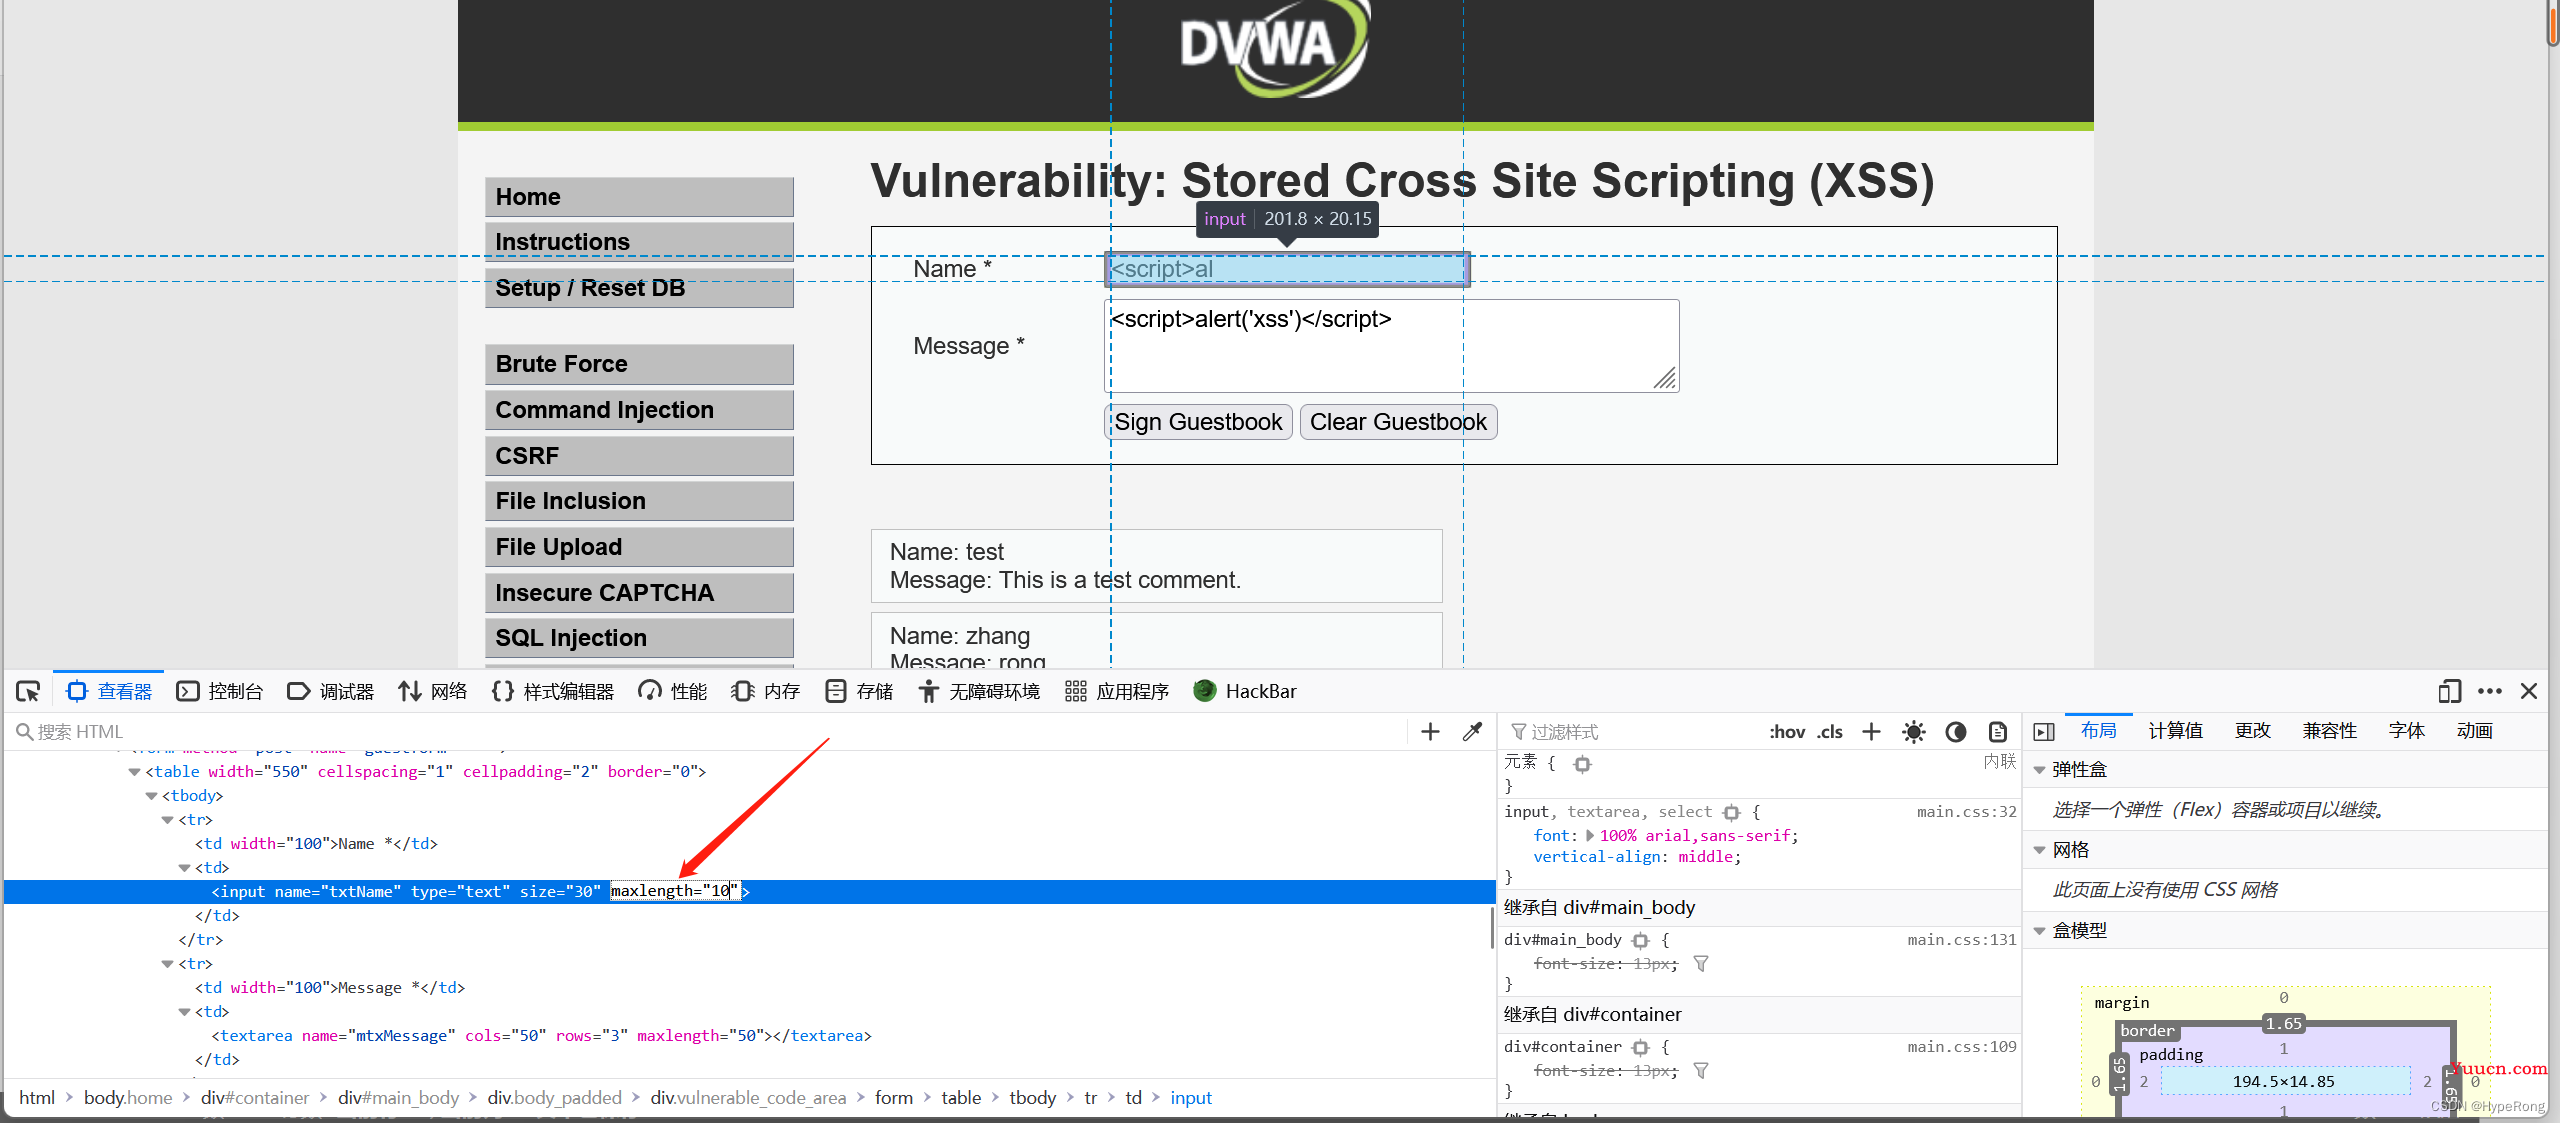
Task: Switch to the Network tab
Action: [433, 691]
